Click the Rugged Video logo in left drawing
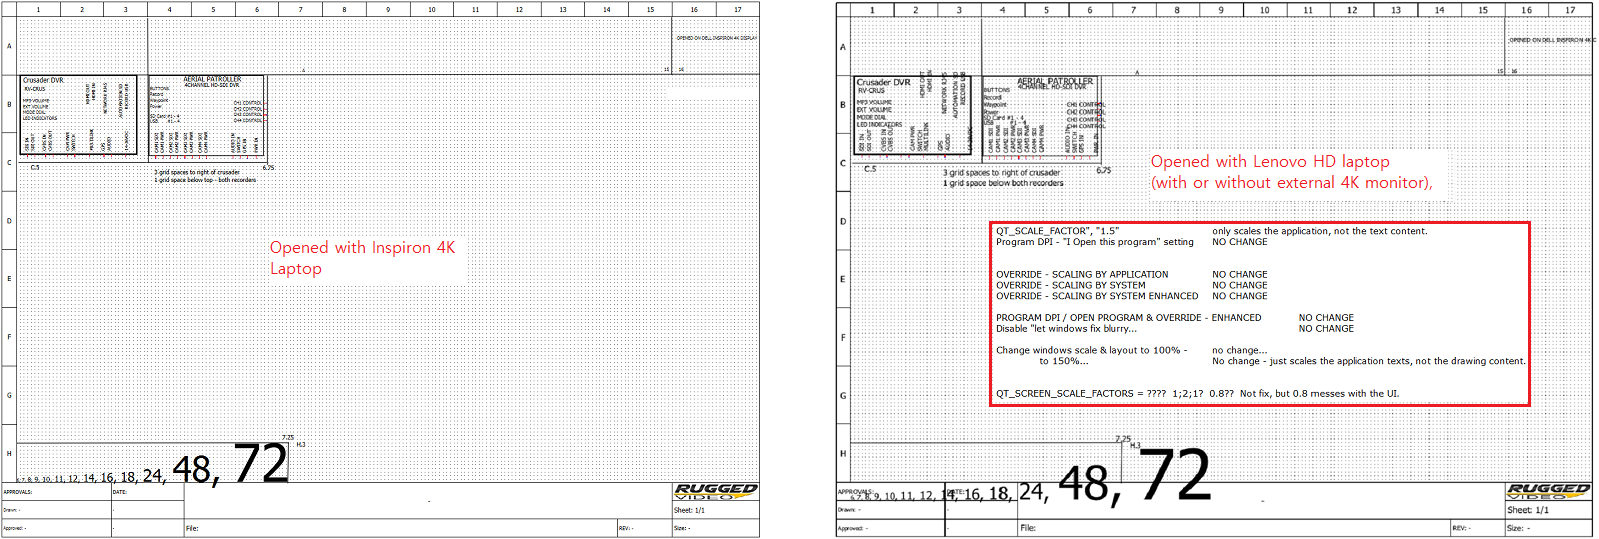This screenshot has width=1599, height=539. [x=716, y=491]
